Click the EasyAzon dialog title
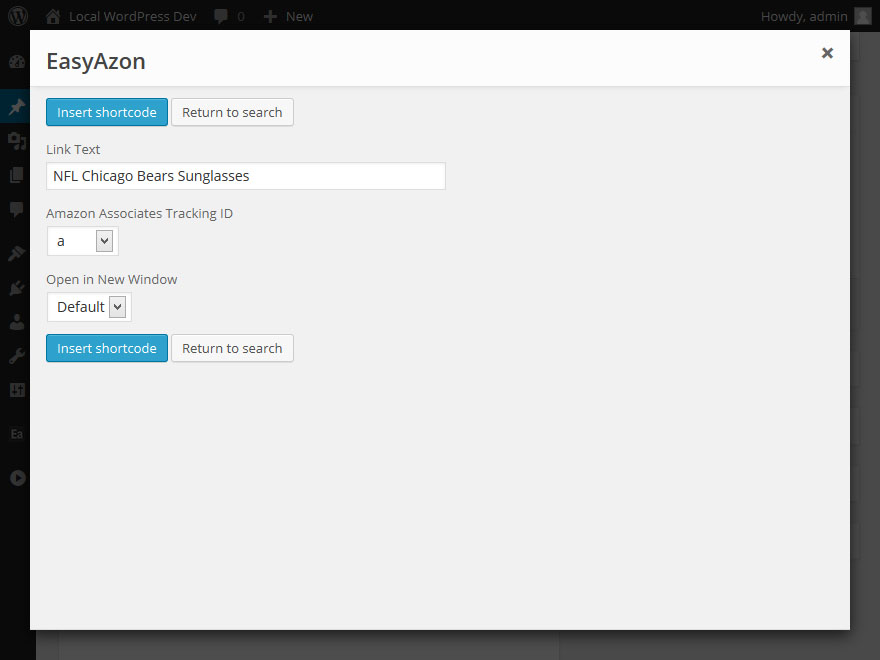Viewport: 880px width, 660px height. click(96, 61)
